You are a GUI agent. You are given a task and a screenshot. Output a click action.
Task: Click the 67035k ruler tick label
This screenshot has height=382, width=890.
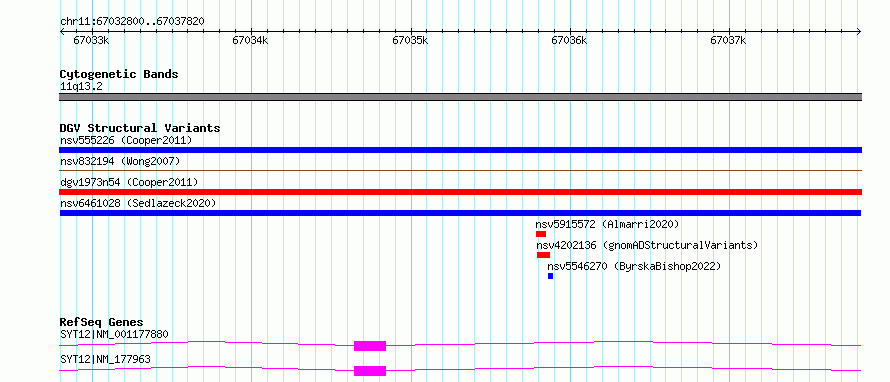[410, 40]
